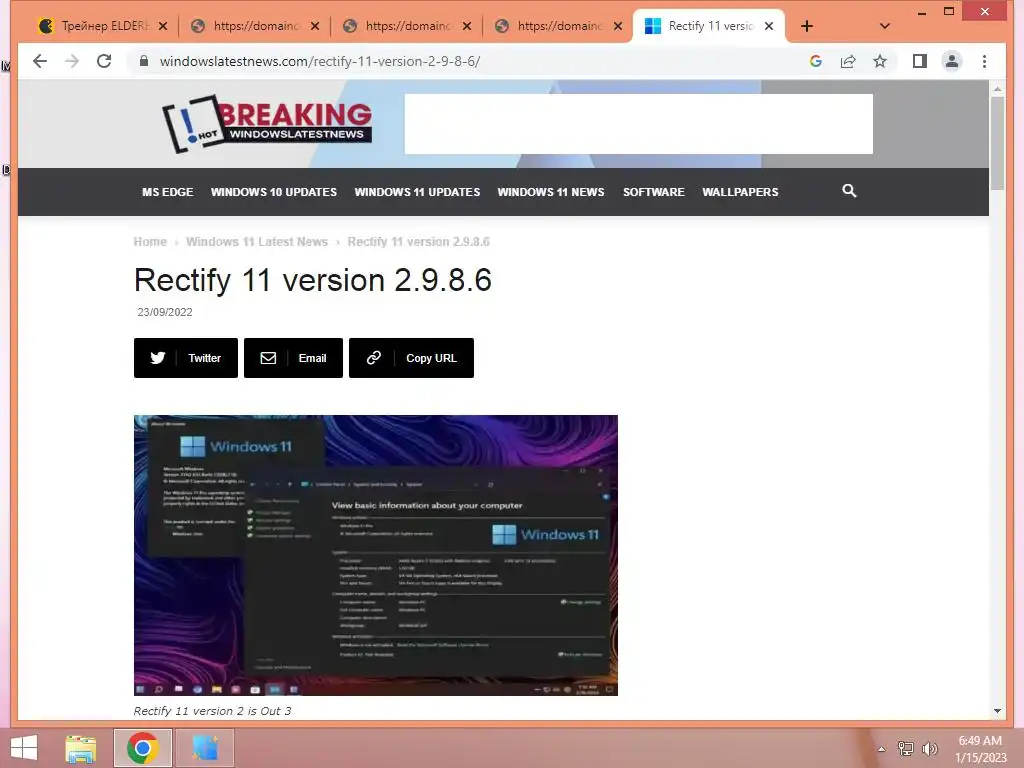
Task: Click the Breaking WindowsLatestNews logo
Action: 267,124
